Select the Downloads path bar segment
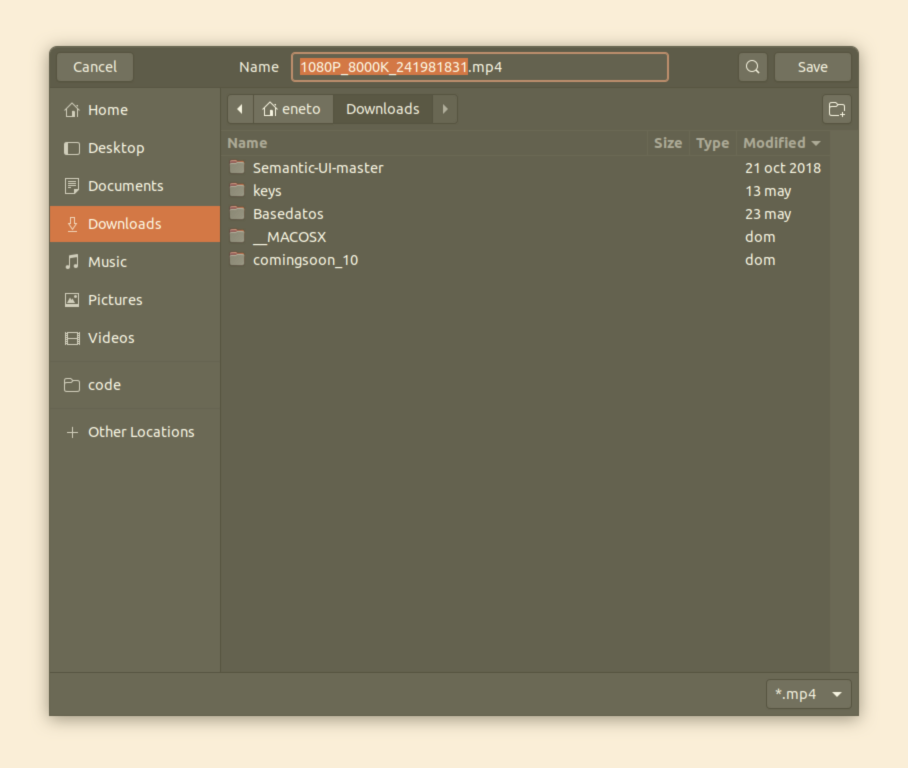Viewport: 908px width, 768px height. (383, 109)
